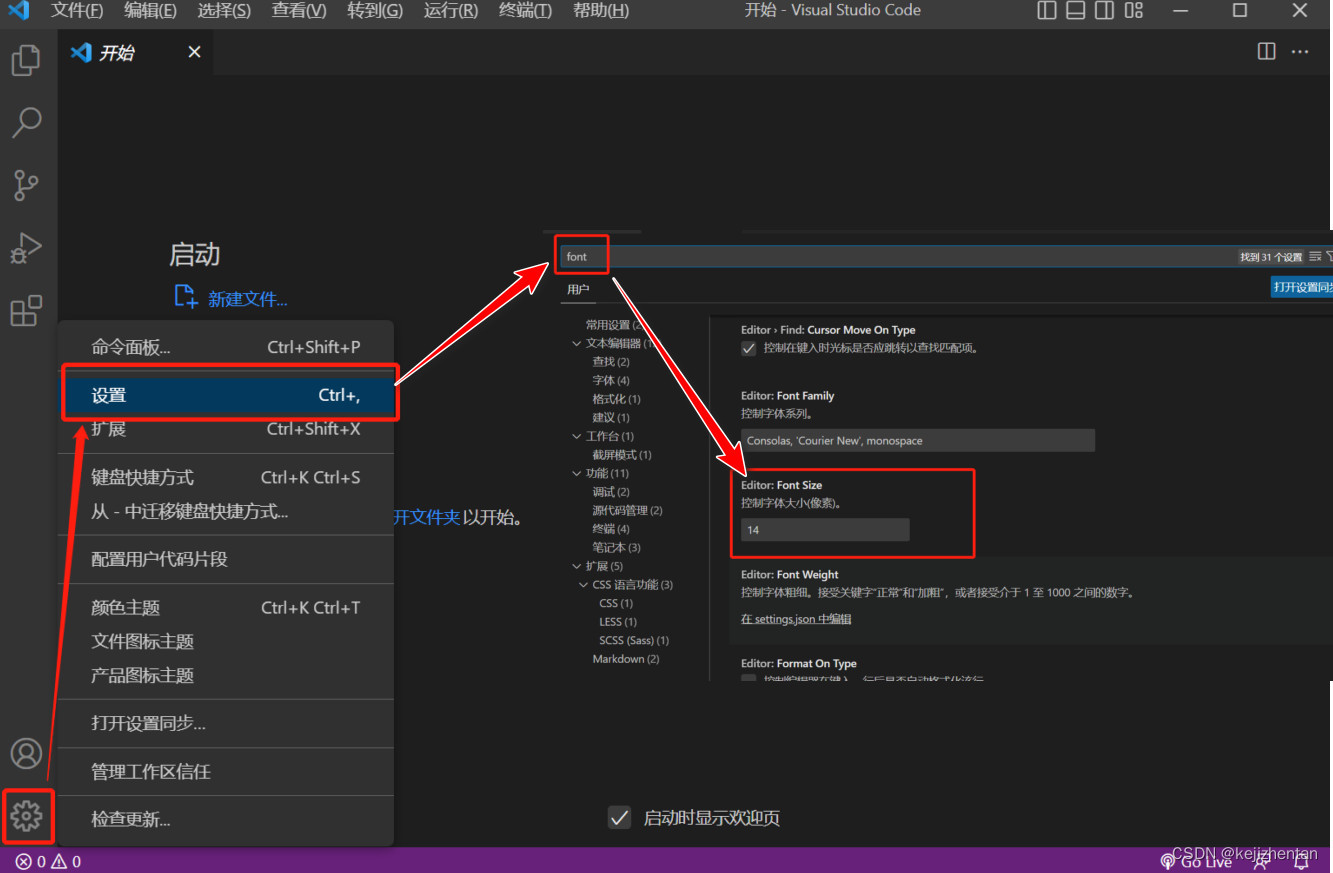Open the 终端(T) menu
This screenshot has height=873, width=1333.
pos(525,11)
